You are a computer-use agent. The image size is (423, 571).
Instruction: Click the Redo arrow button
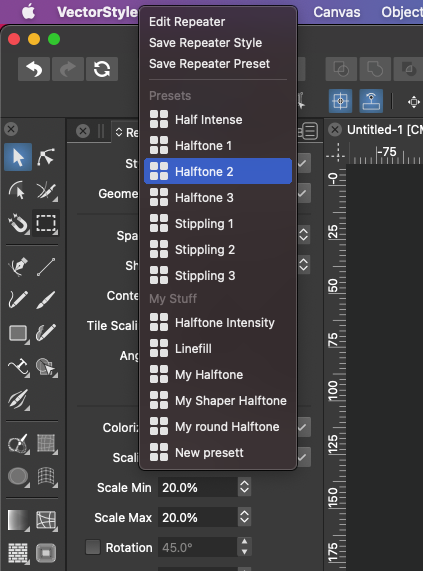pos(68,69)
